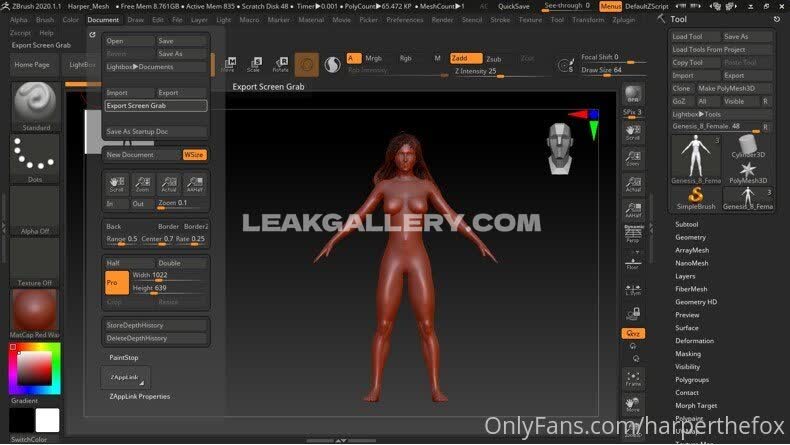
Task: Toggle the Mrgb channel
Action: [x=373, y=58]
